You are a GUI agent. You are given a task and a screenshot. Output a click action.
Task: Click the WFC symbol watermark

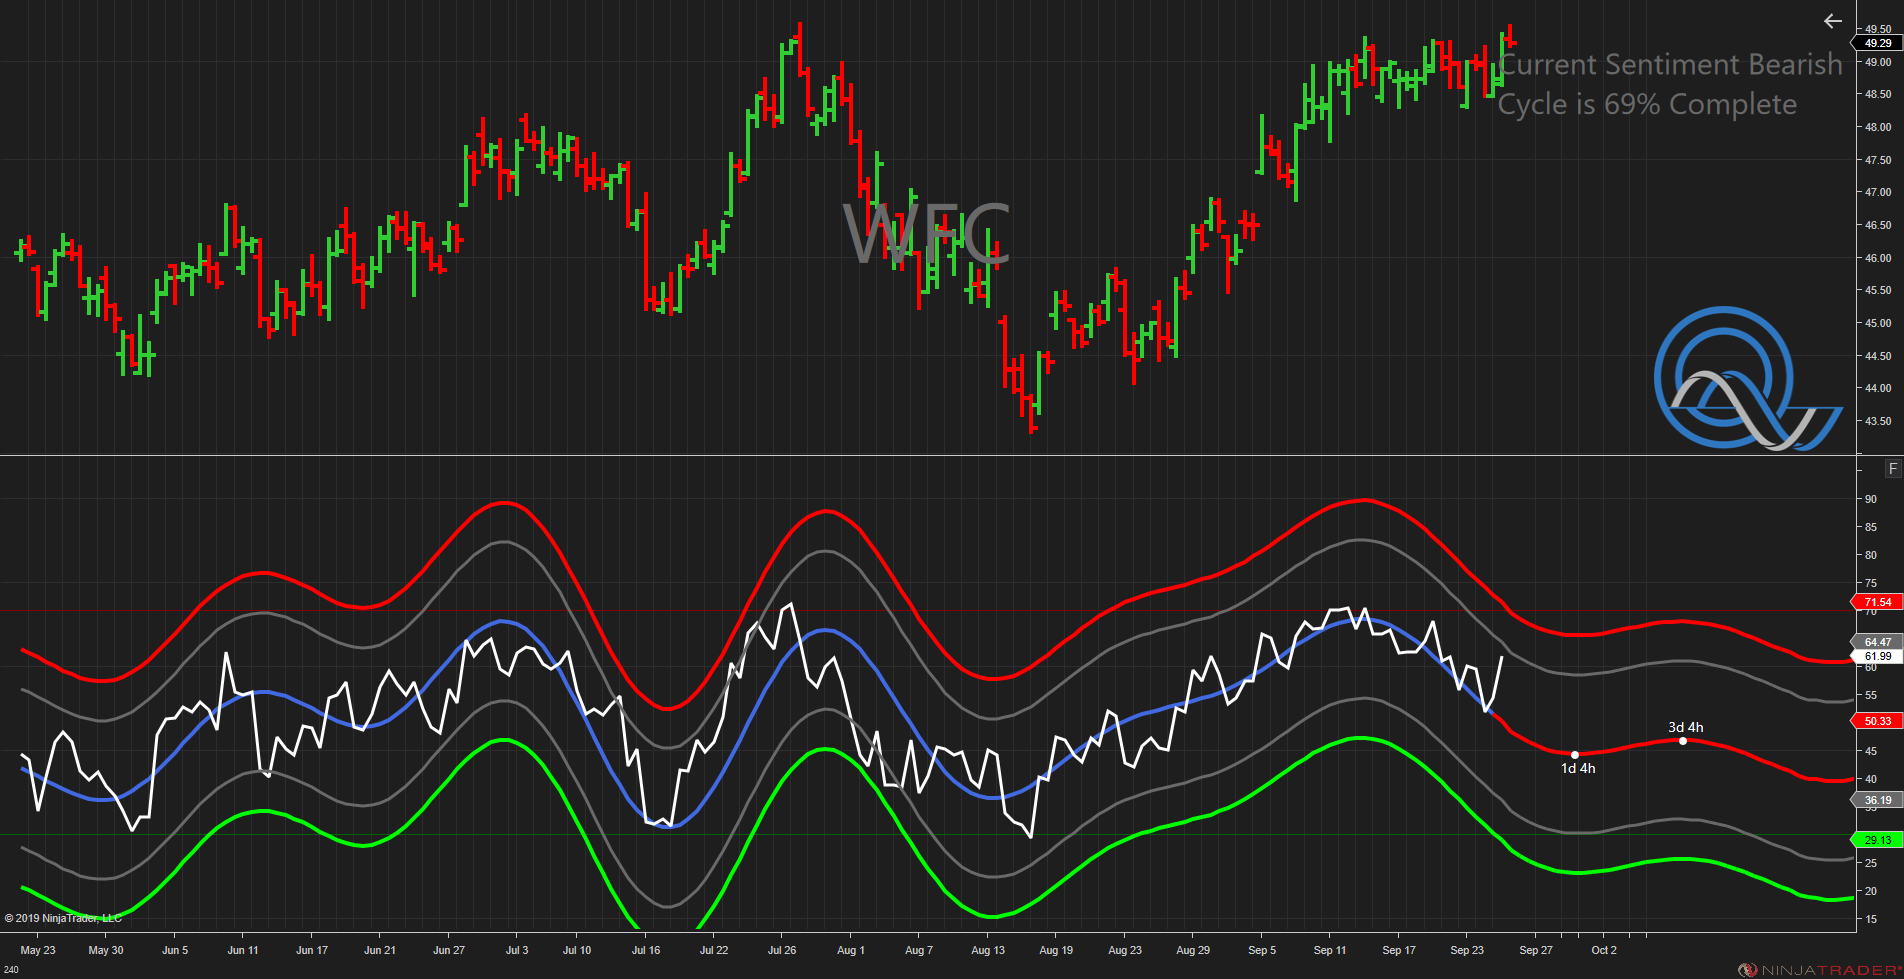(x=925, y=234)
